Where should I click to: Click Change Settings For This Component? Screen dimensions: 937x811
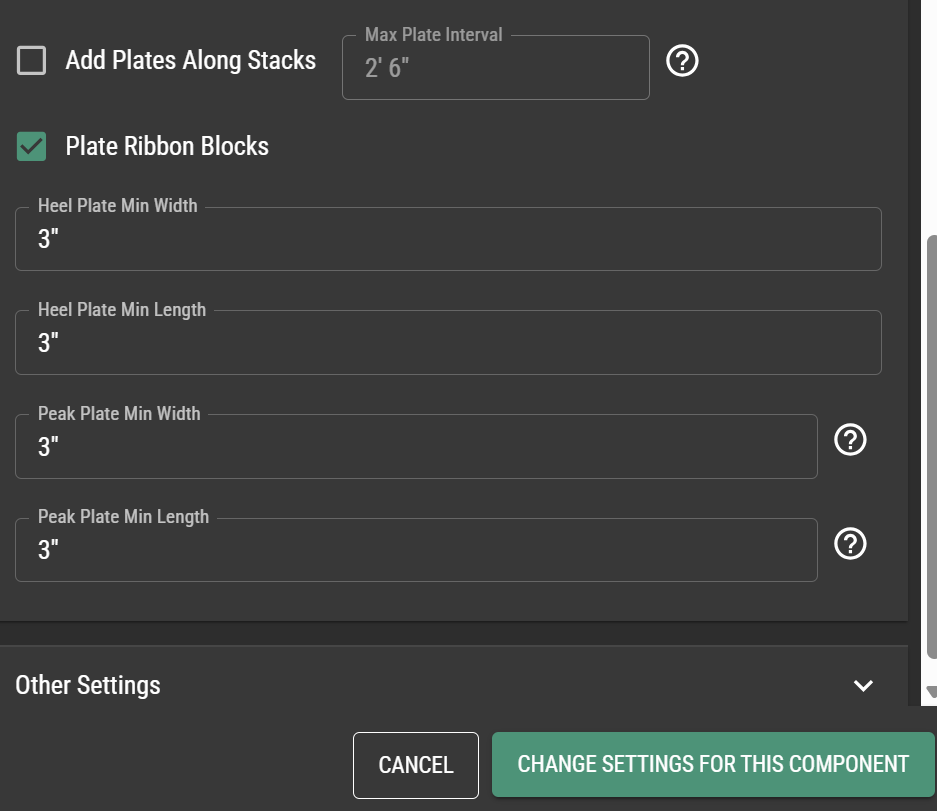(x=712, y=765)
